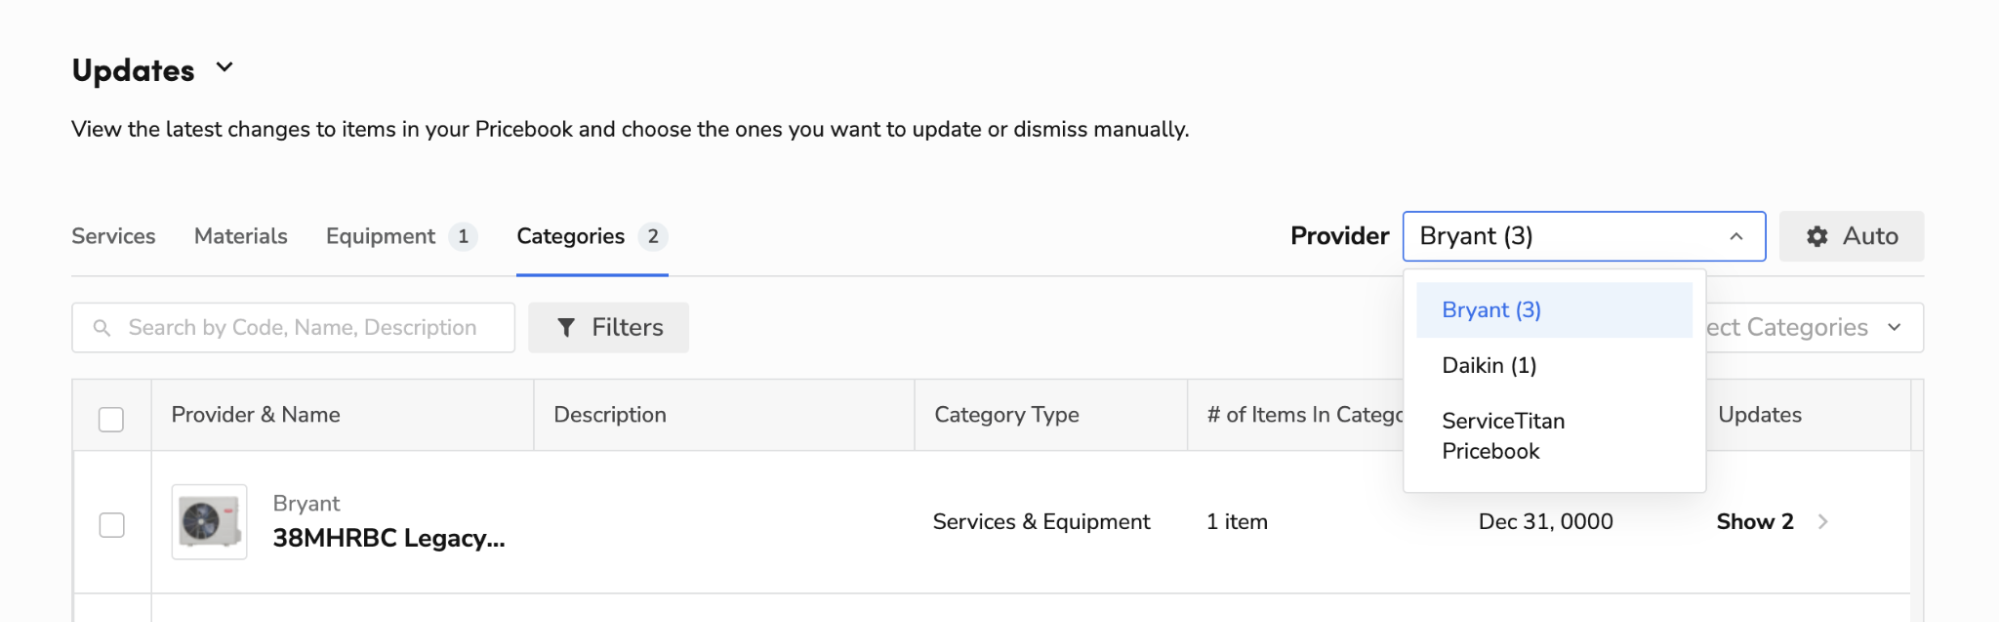Screen dimensions: 1999x622
Task: Focus the Search by Code field
Action: pos(302,328)
